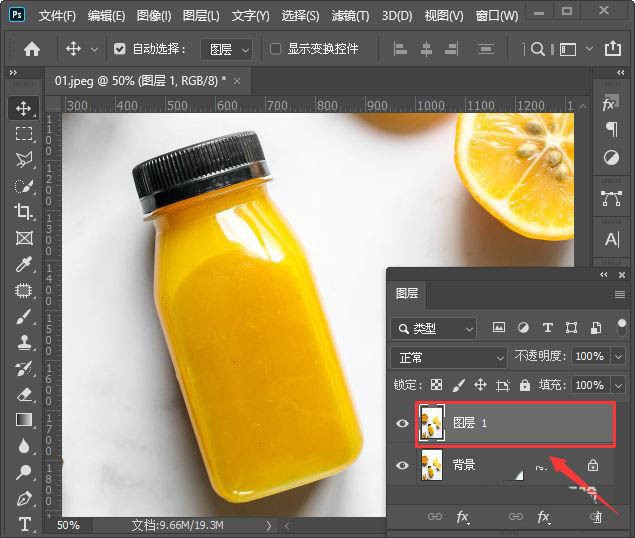Open the Share icon
The height and width of the screenshot is (538, 635).
(613, 48)
